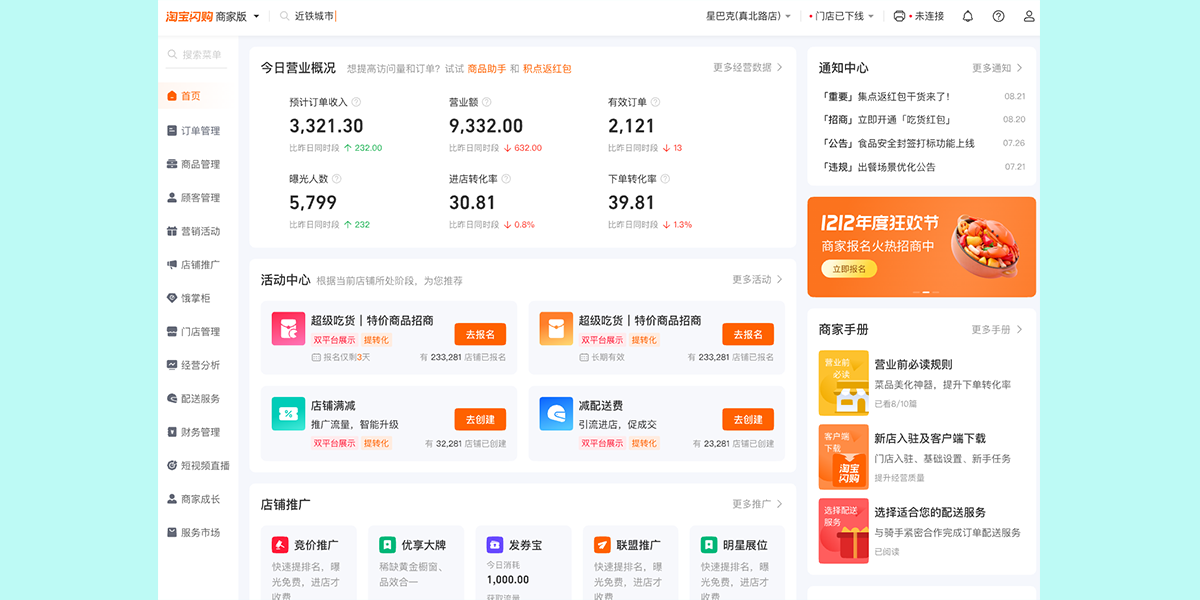The width and height of the screenshot is (1200, 600).
Task: Click the 竞价推广 promotion icon
Action: [x=280, y=545]
